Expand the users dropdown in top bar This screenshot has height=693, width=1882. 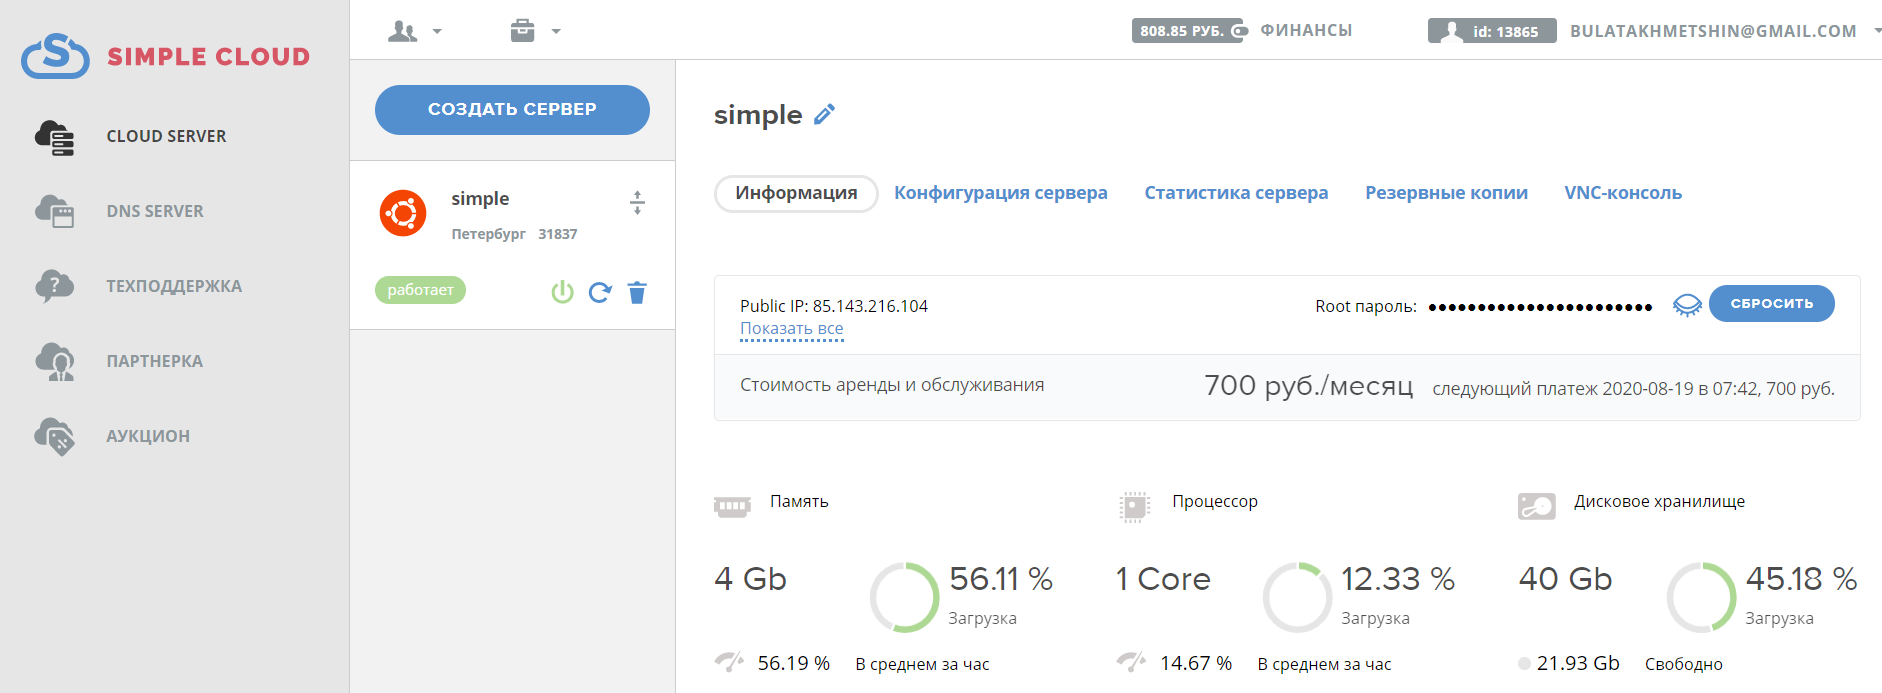pos(414,31)
